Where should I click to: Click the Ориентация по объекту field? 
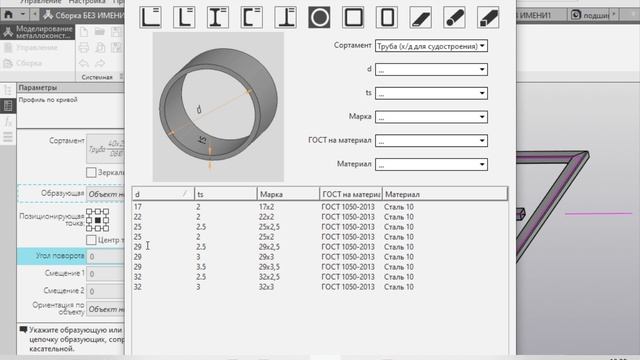[x=105, y=309]
